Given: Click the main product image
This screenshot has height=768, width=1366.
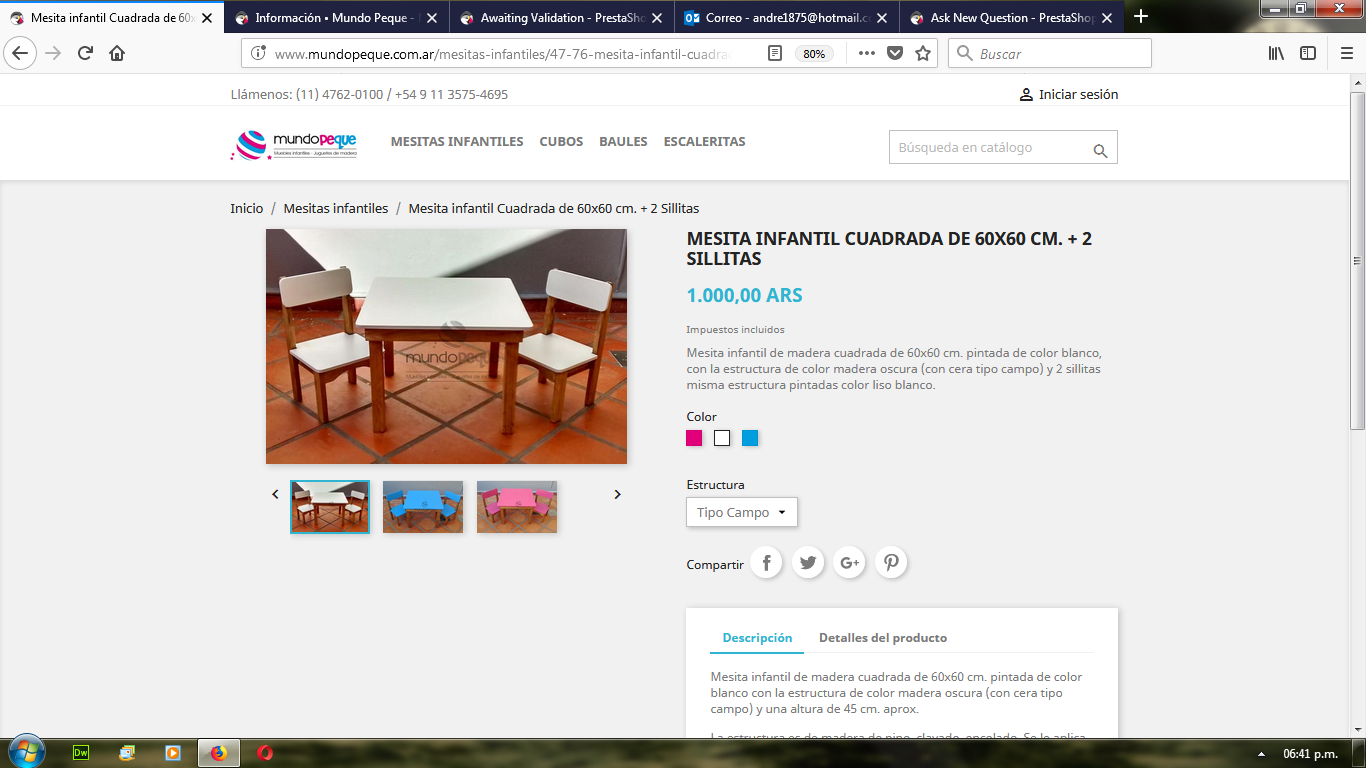Looking at the screenshot, I should [x=446, y=346].
